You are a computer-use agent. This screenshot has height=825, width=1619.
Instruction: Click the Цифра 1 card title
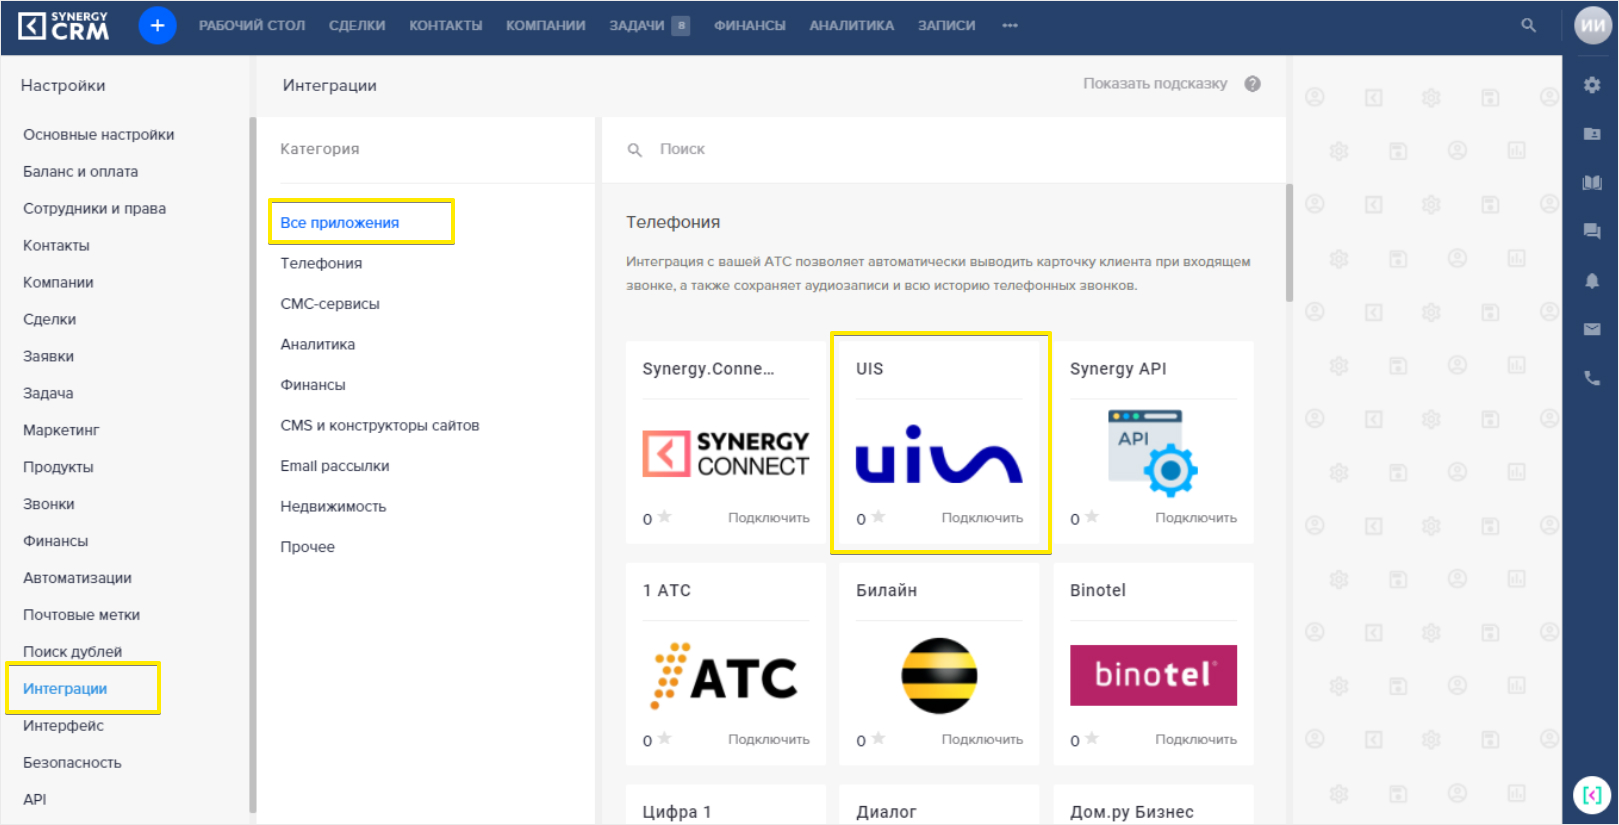(x=677, y=812)
